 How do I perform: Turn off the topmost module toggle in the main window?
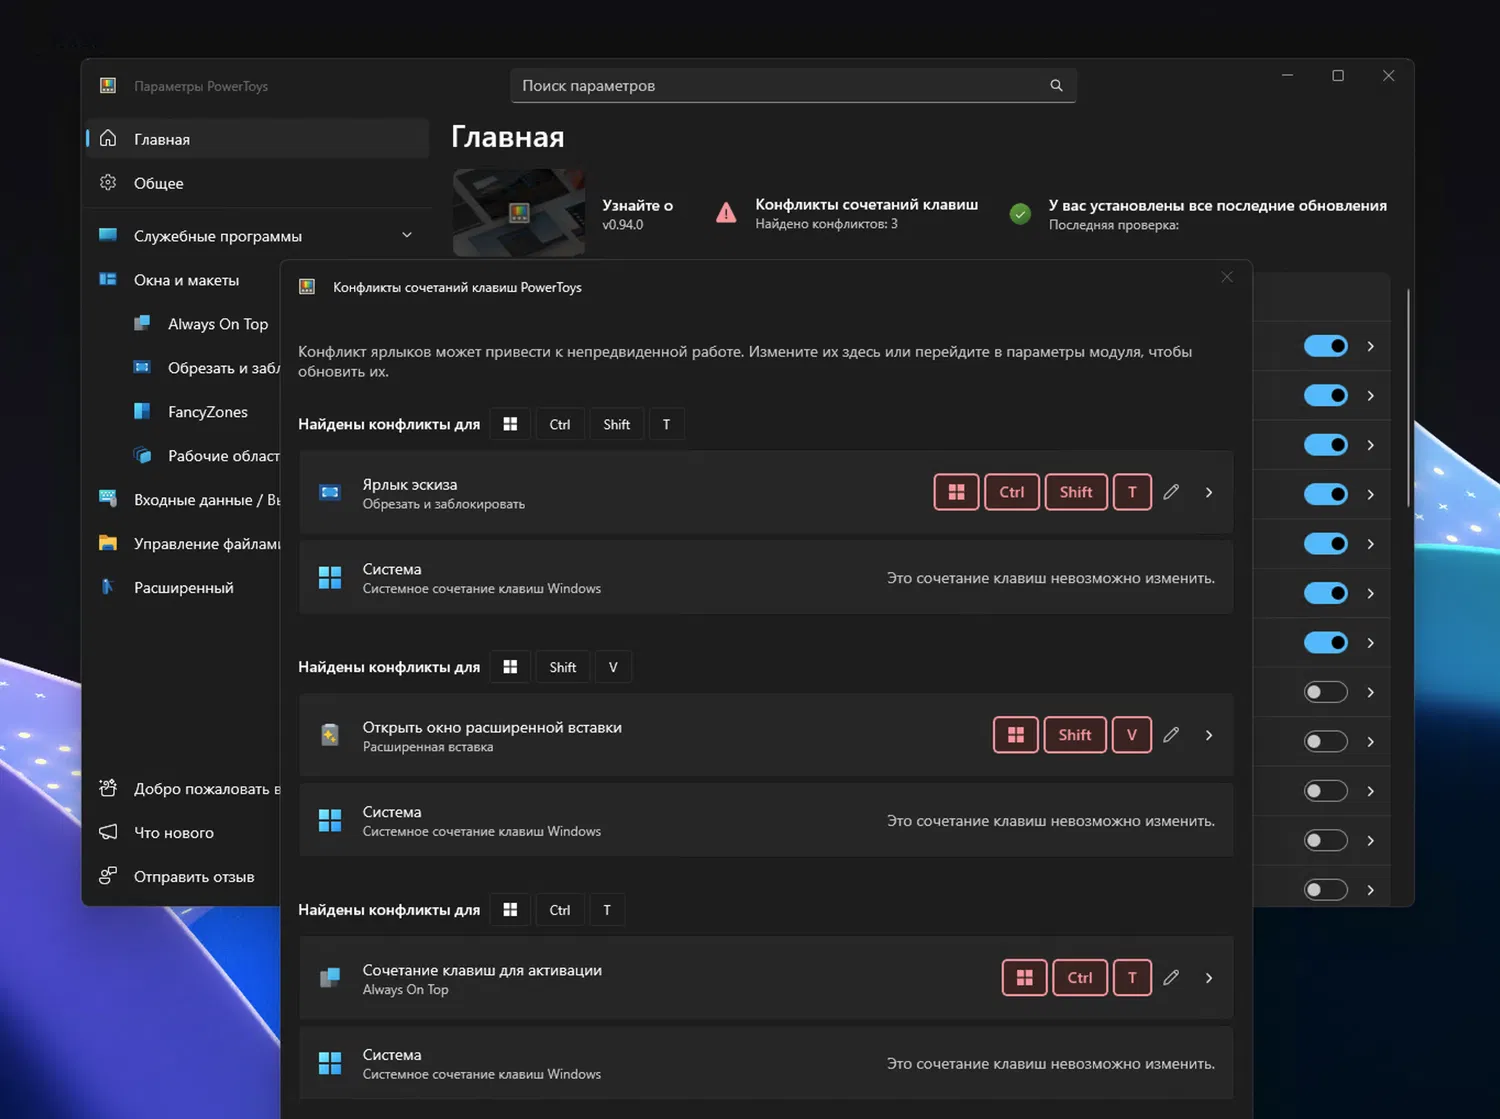tap(1326, 346)
